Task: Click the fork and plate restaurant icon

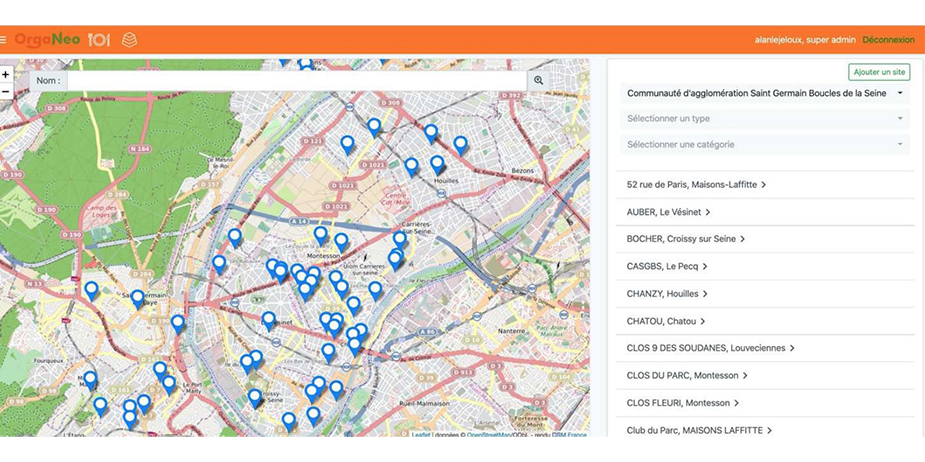Action: (98, 40)
